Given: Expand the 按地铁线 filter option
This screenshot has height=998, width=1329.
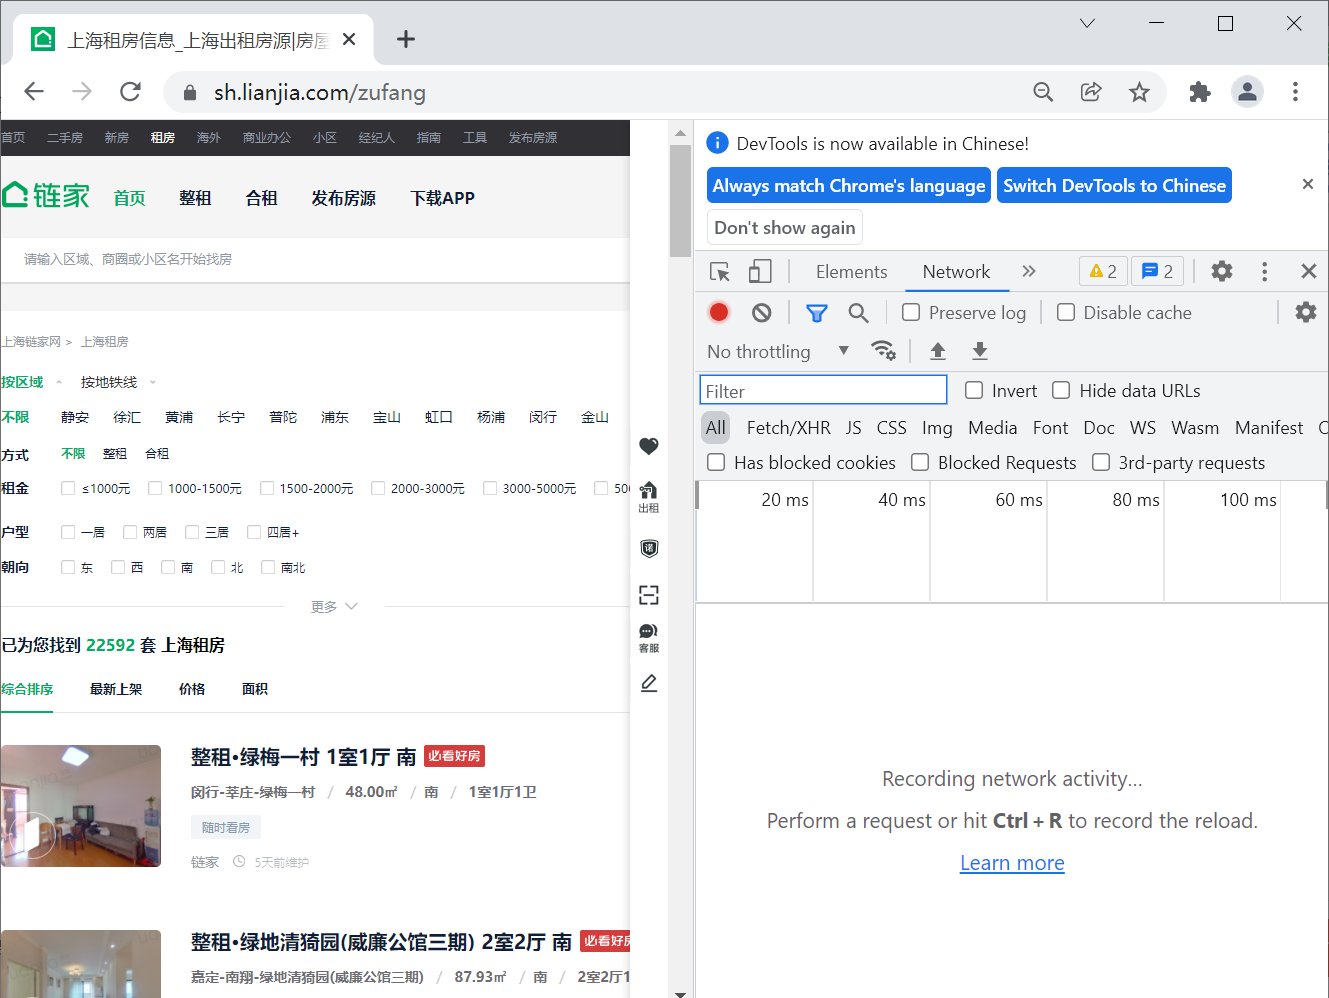Looking at the screenshot, I should point(118,382).
